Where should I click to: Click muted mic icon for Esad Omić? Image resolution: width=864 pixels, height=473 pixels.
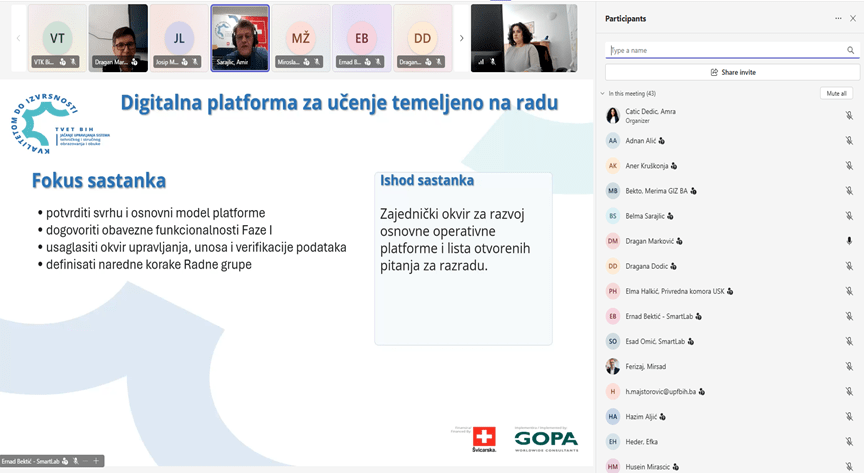tap(849, 341)
